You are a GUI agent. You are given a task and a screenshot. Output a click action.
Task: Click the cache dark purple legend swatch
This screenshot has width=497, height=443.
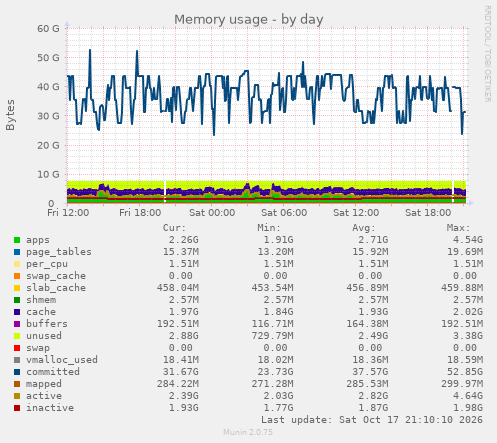click(17, 312)
